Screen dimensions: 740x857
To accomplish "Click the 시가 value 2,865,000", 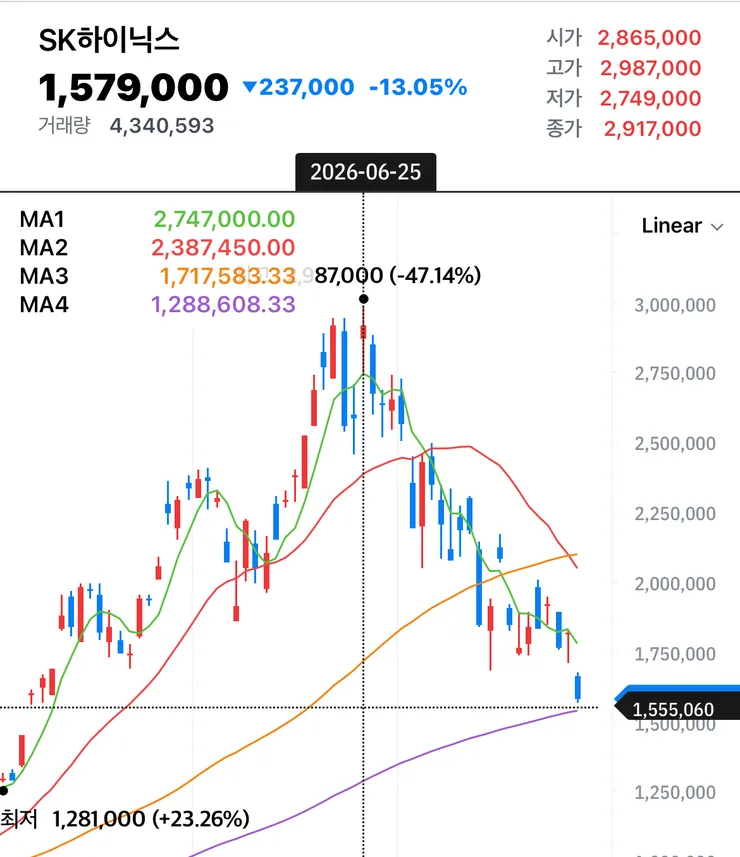I will (649, 38).
